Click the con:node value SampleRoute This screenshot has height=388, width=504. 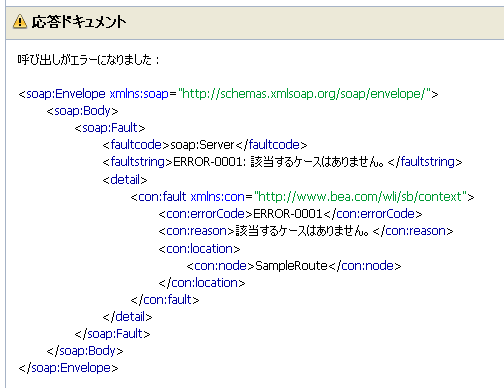[291, 266]
